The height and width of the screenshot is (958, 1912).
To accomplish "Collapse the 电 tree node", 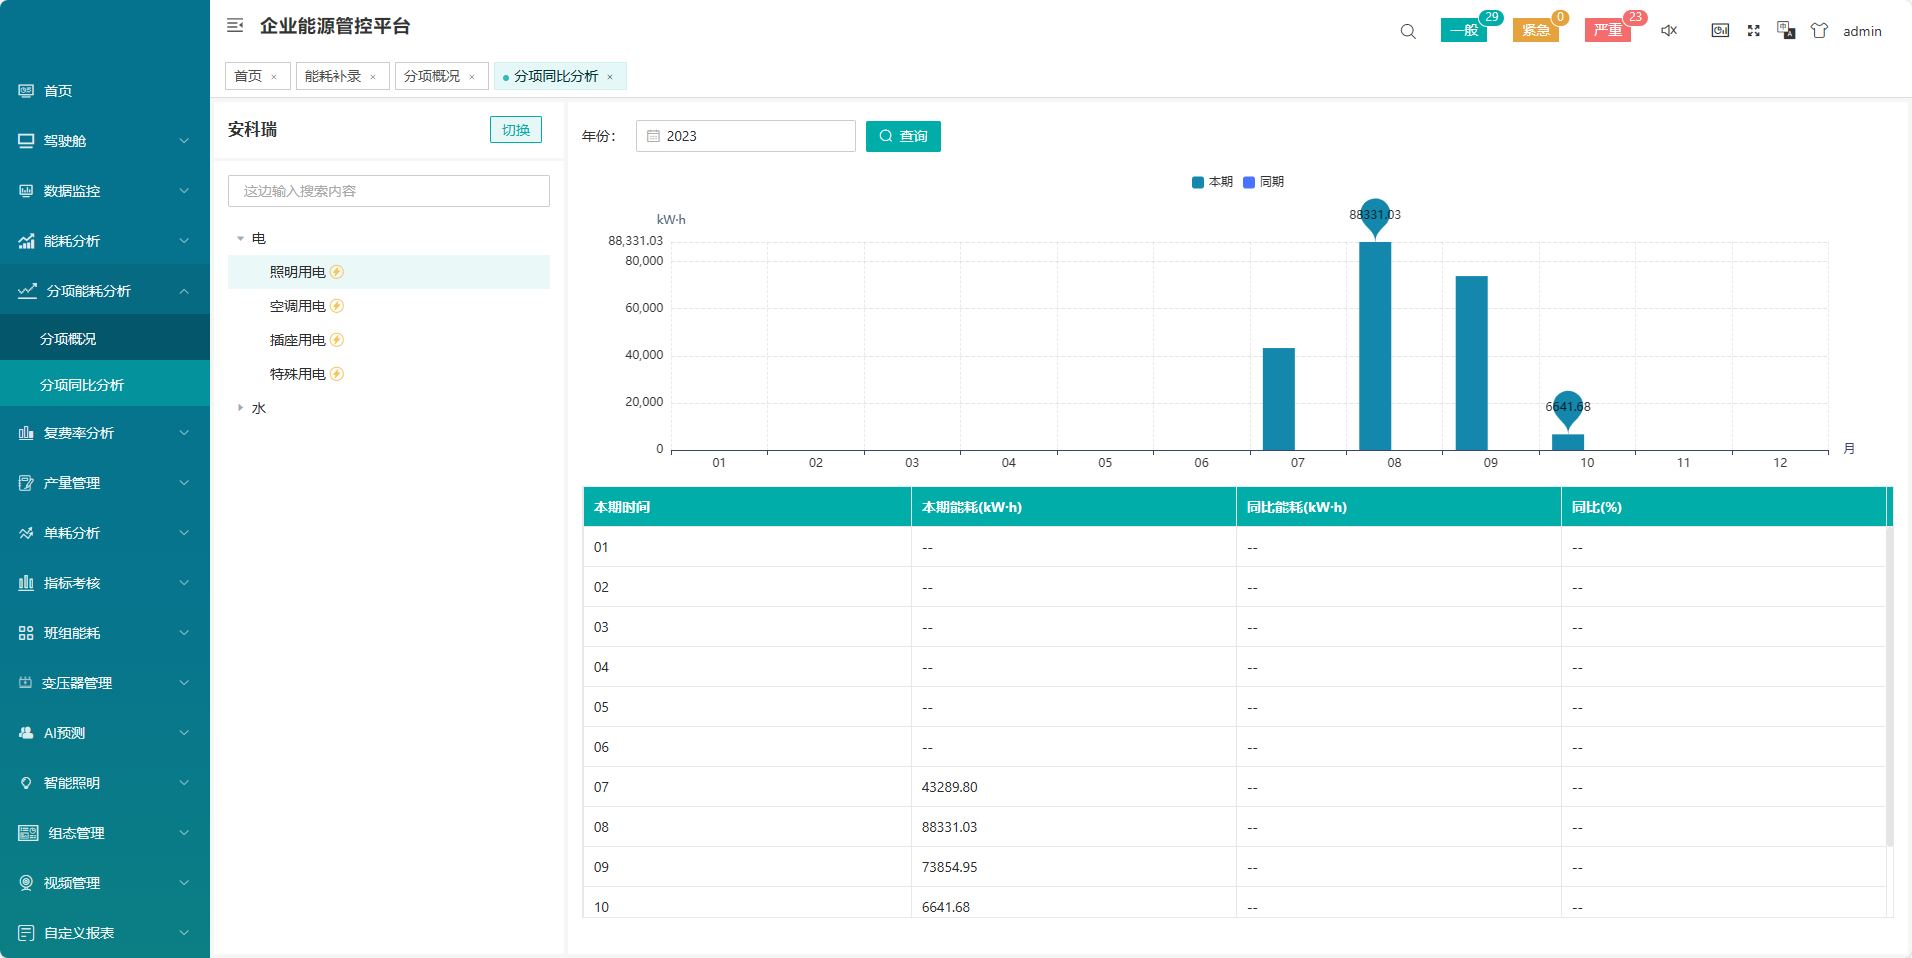I will (x=240, y=239).
